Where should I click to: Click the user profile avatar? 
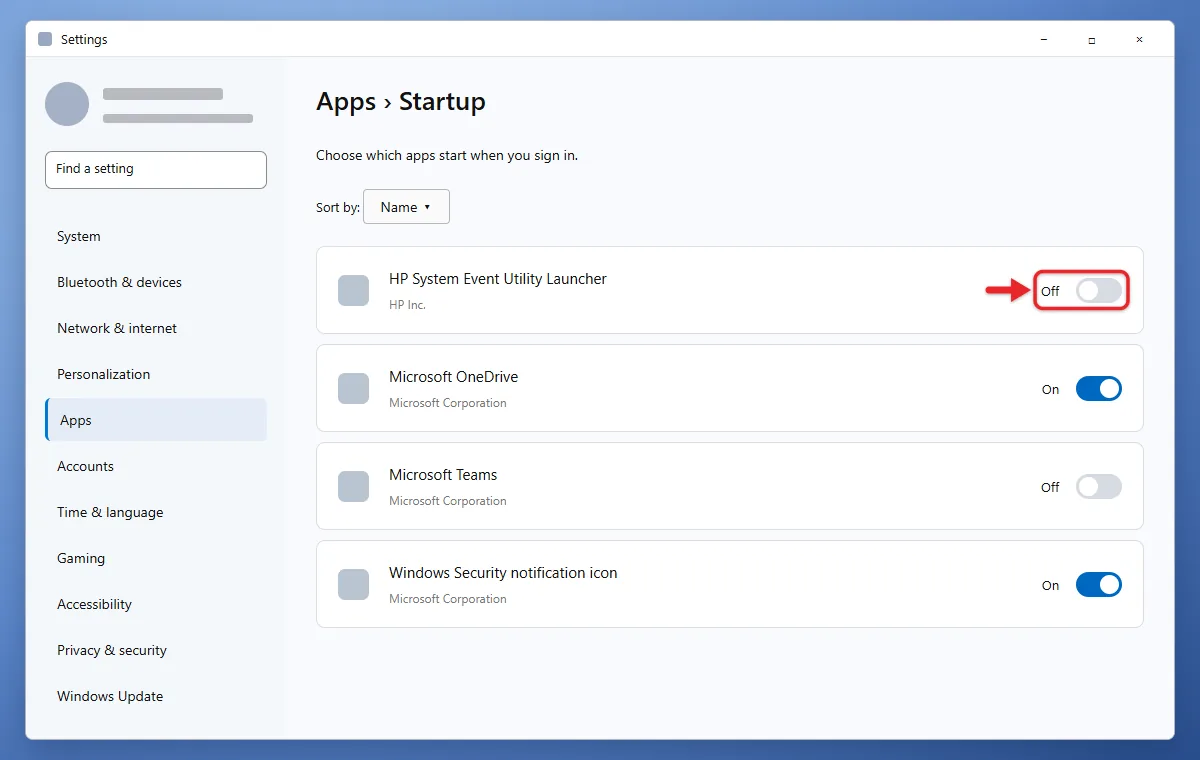67,104
